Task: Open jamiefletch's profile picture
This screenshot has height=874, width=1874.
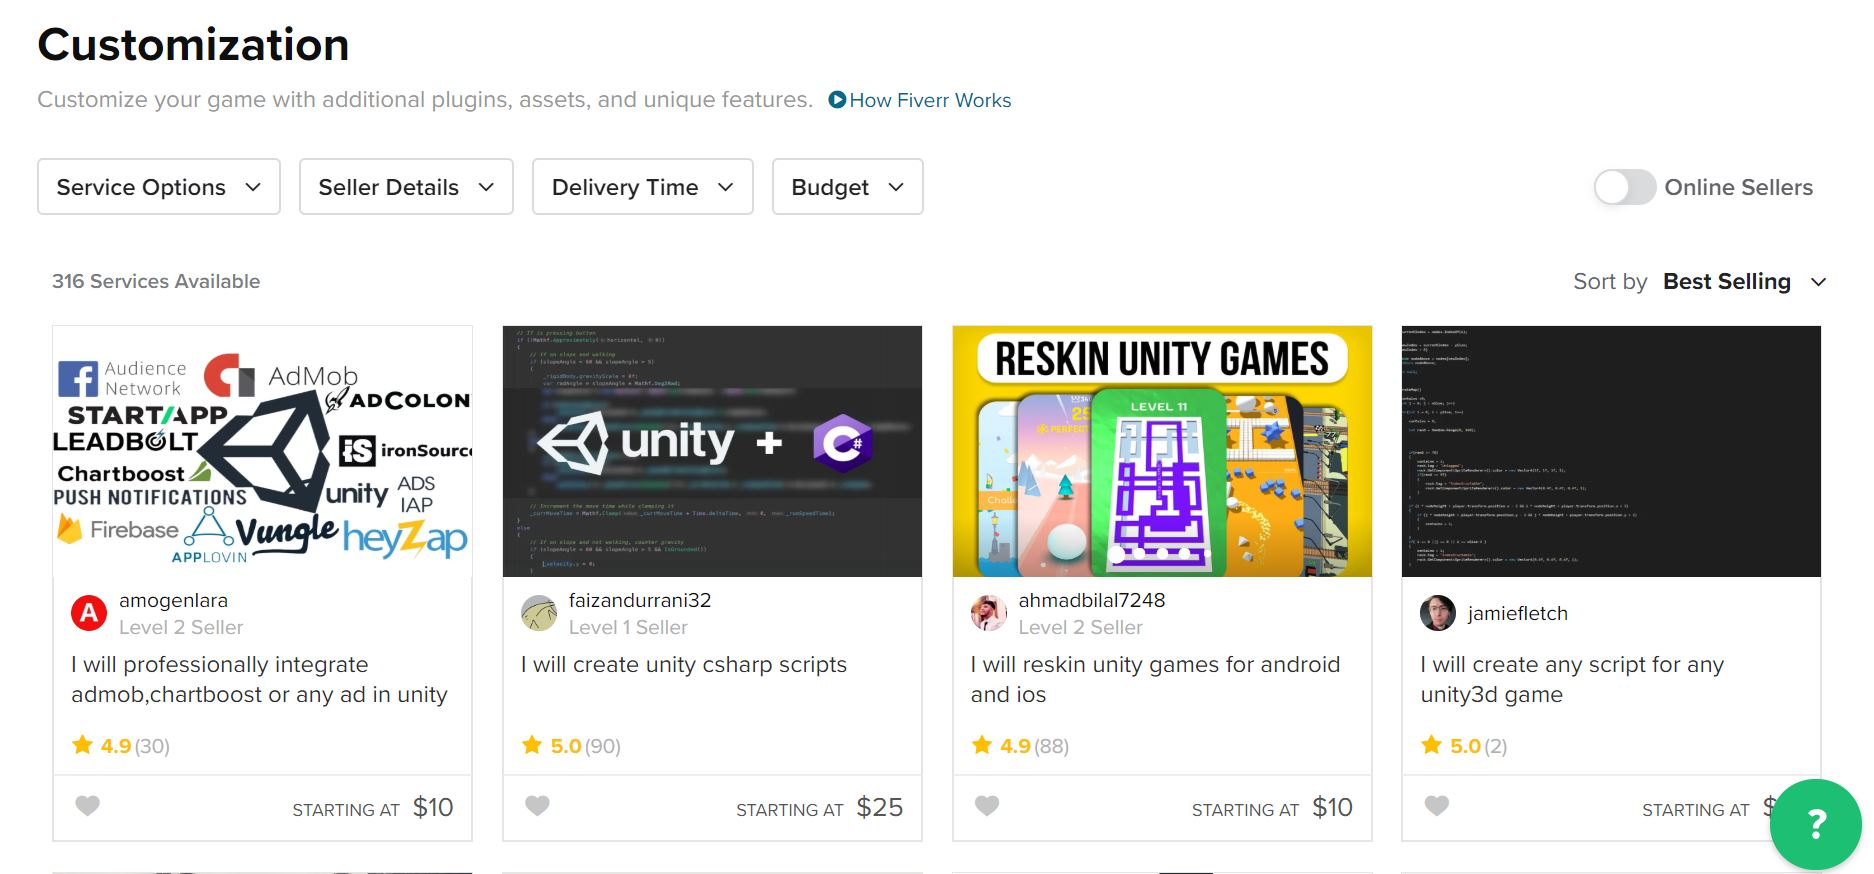Action: (1438, 613)
